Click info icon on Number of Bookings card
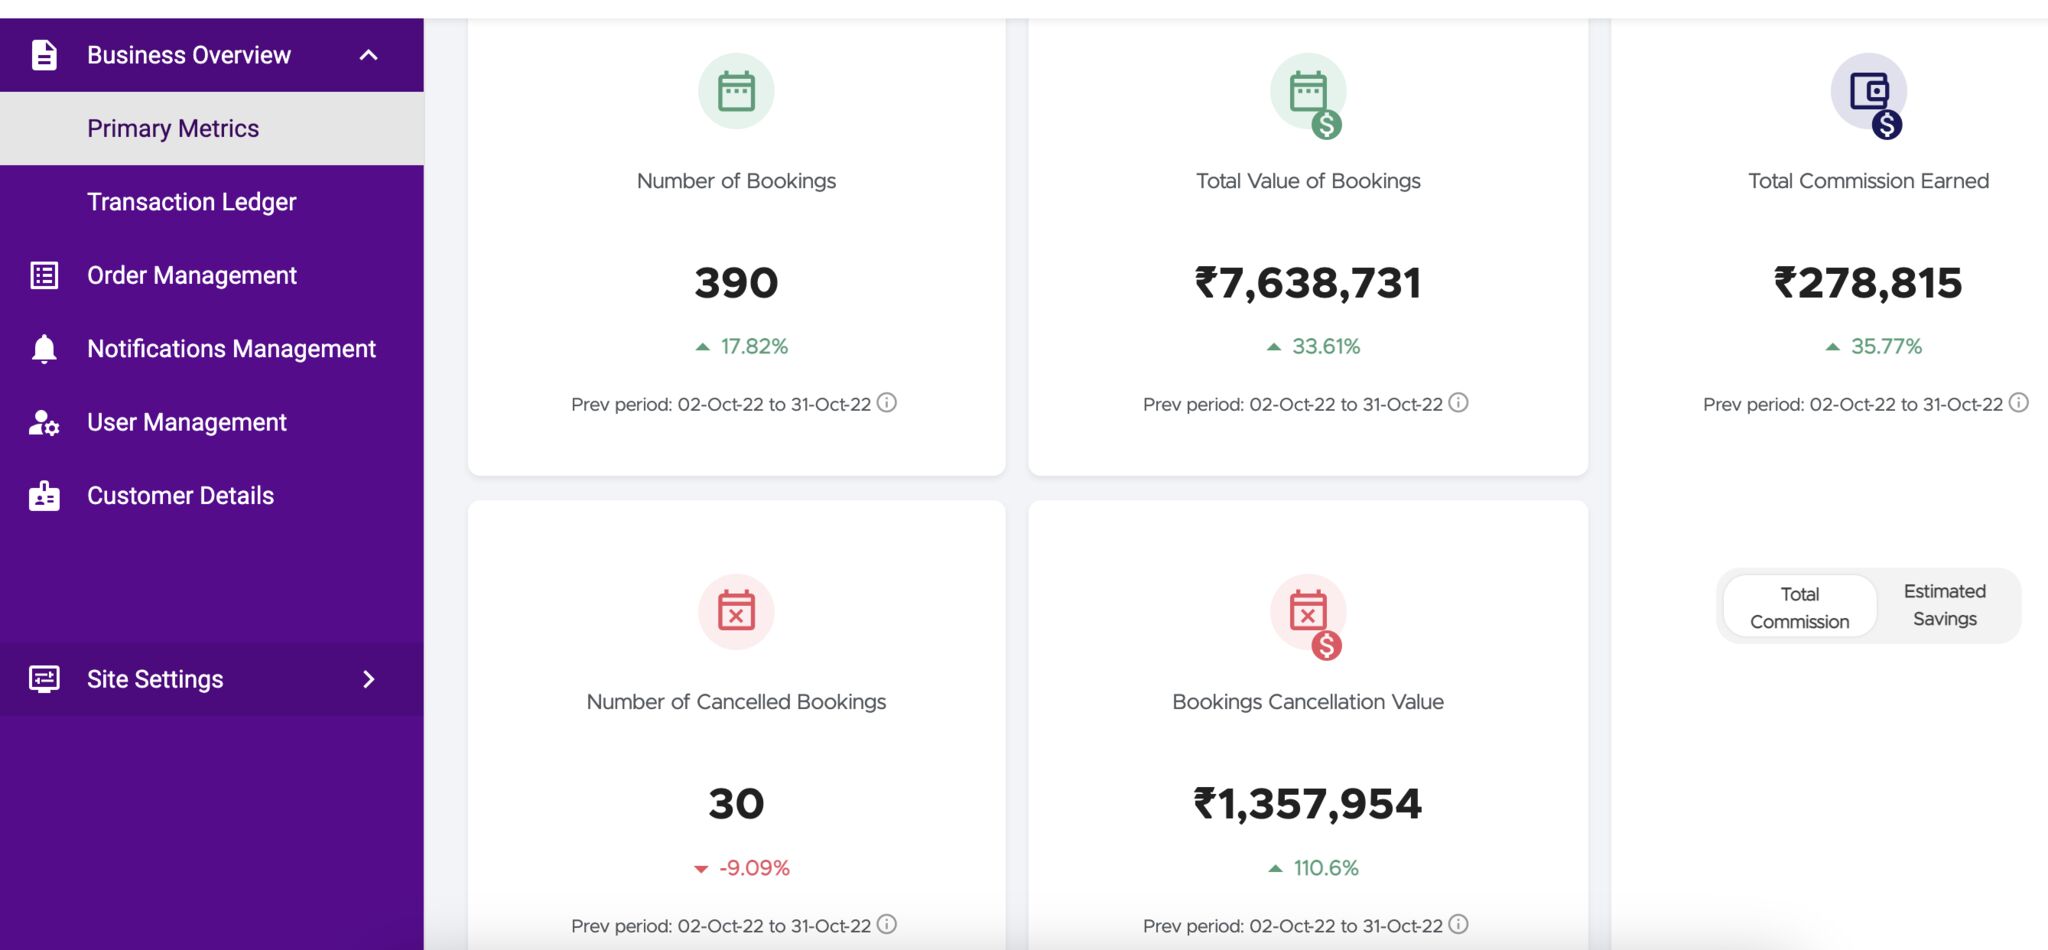 click(887, 403)
